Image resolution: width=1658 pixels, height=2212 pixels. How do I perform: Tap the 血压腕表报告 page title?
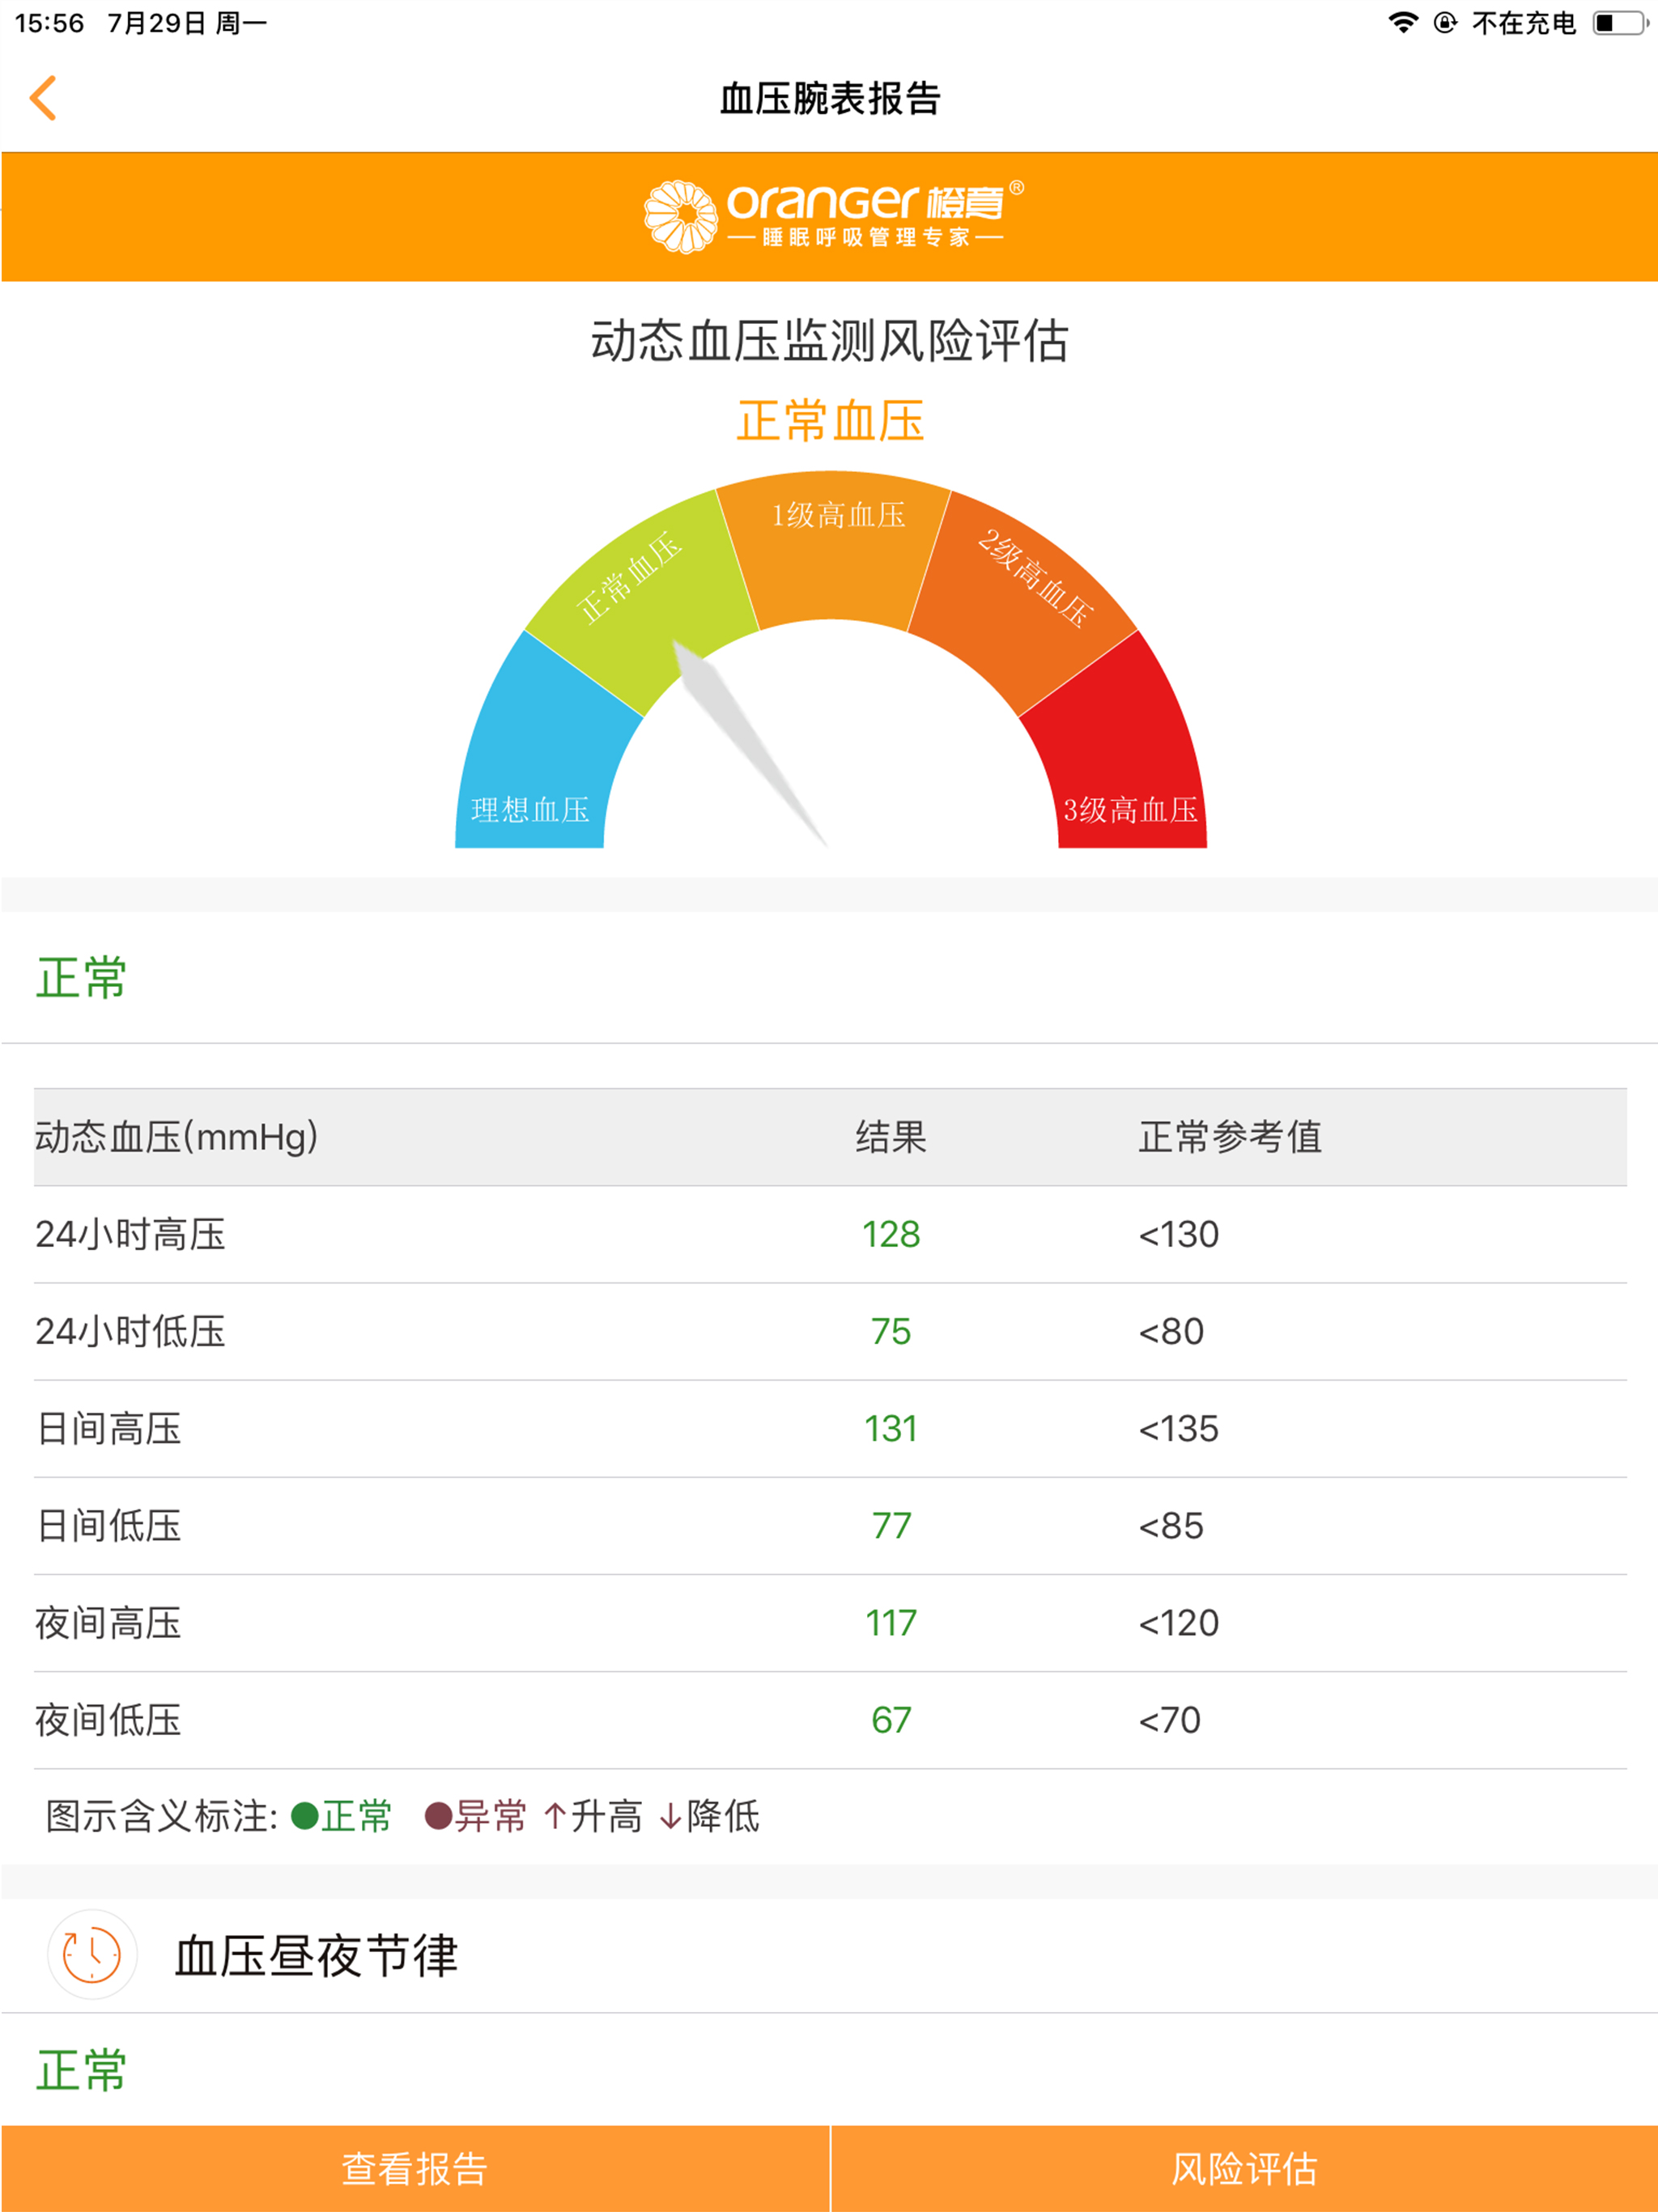830,98
